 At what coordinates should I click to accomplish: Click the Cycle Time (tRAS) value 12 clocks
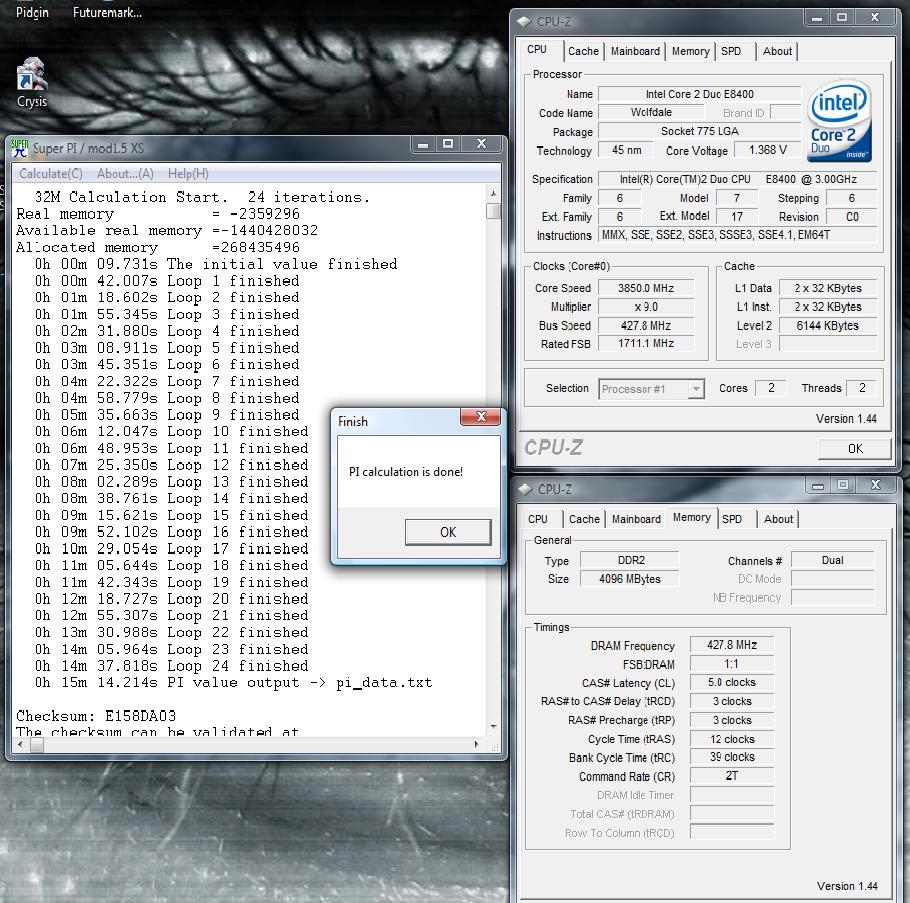click(x=732, y=739)
